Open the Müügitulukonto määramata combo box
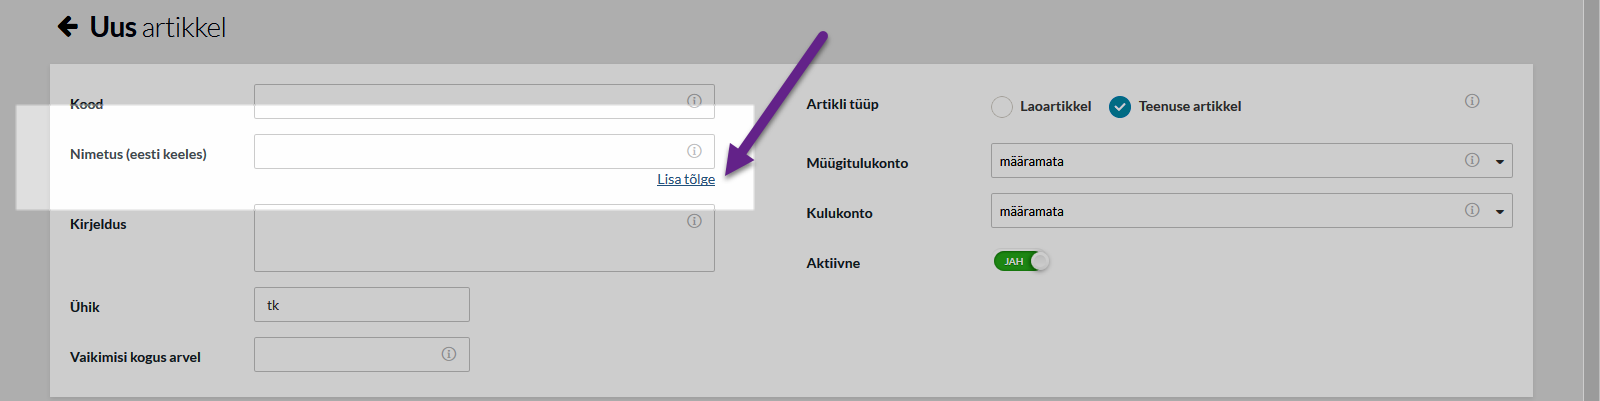Image resolution: width=1600 pixels, height=401 pixels. click(1251, 161)
